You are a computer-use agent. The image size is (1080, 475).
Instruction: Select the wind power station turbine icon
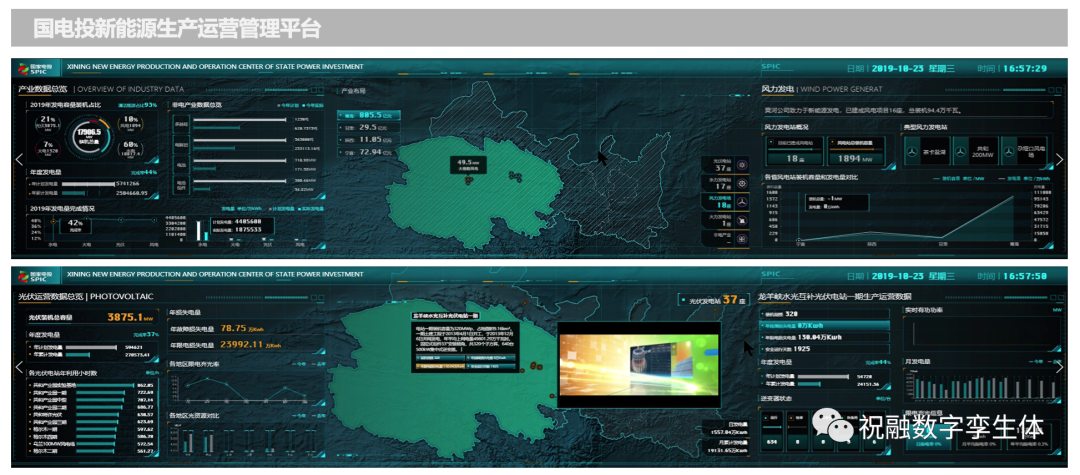pos(741,201)
